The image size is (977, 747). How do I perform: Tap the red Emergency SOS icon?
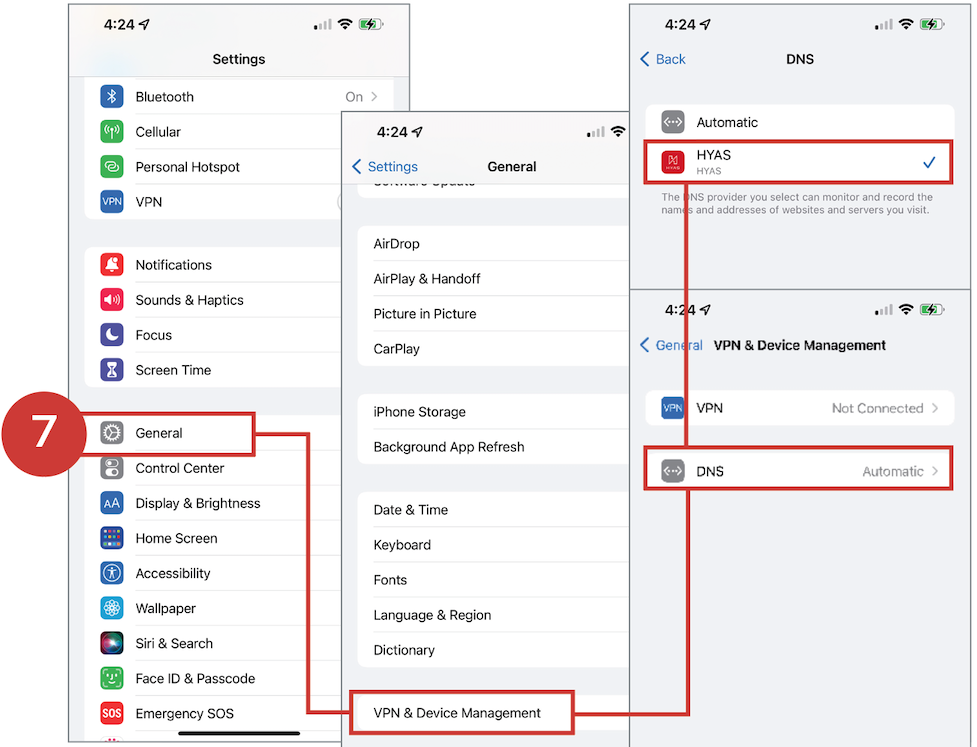pyautogui.click(x=112, y=713)
